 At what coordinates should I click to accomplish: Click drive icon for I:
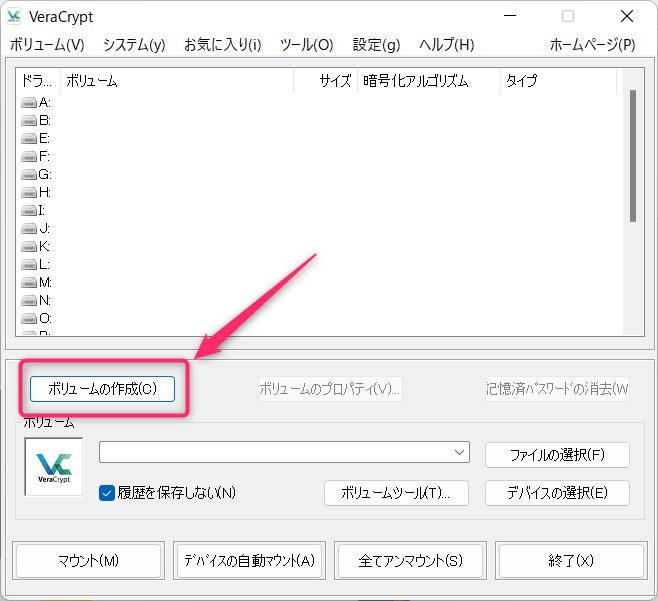(x=29, y=210)
